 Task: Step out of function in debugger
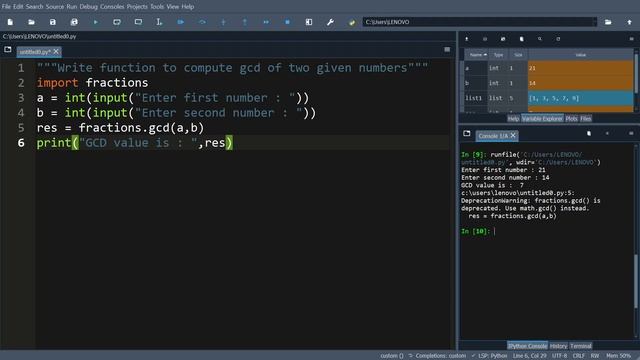click(x=245, y=22)
